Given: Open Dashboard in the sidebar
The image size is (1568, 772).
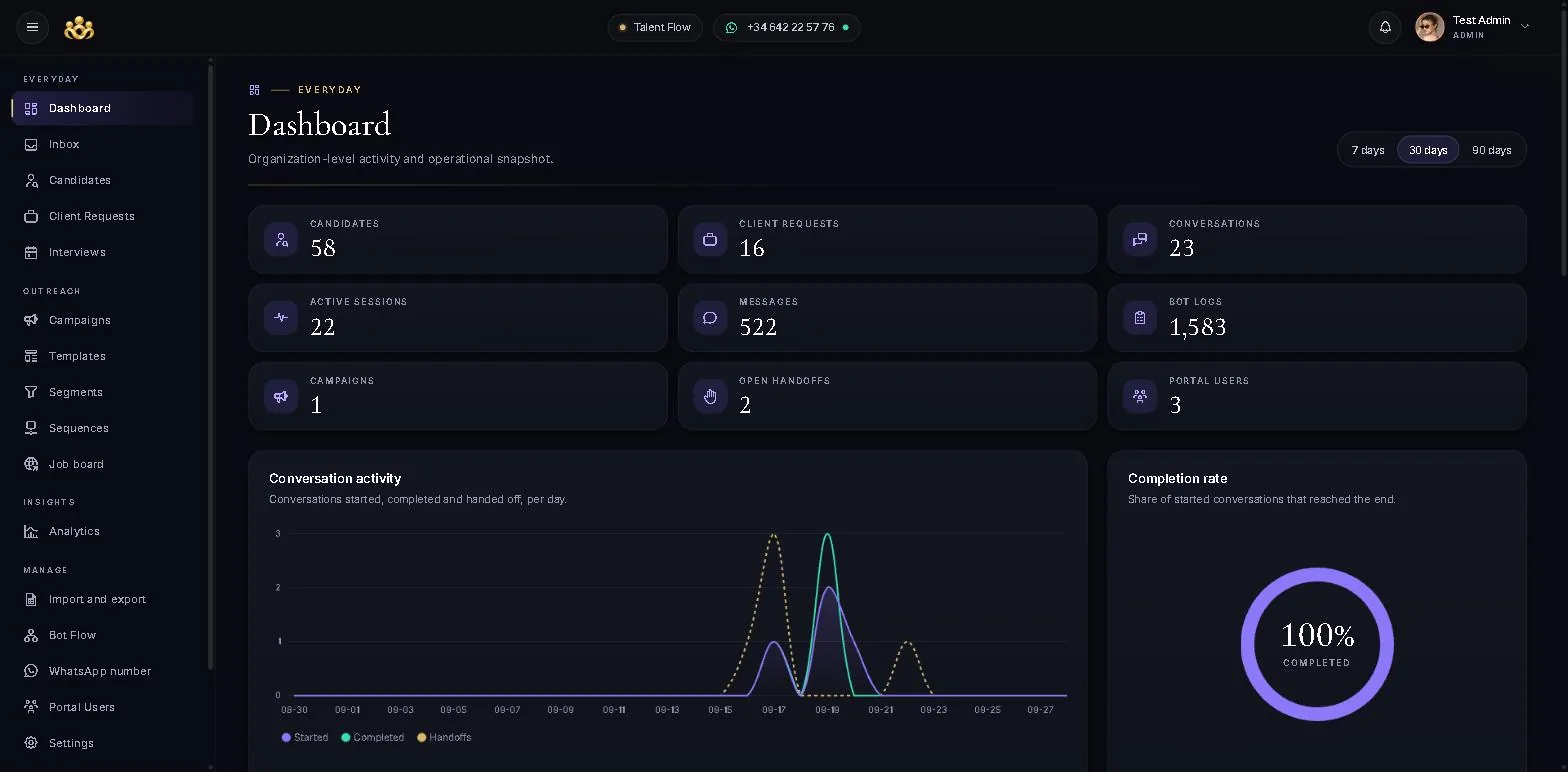Looking at the screenshot, I should pyautogui.click(x=103, y=108).
